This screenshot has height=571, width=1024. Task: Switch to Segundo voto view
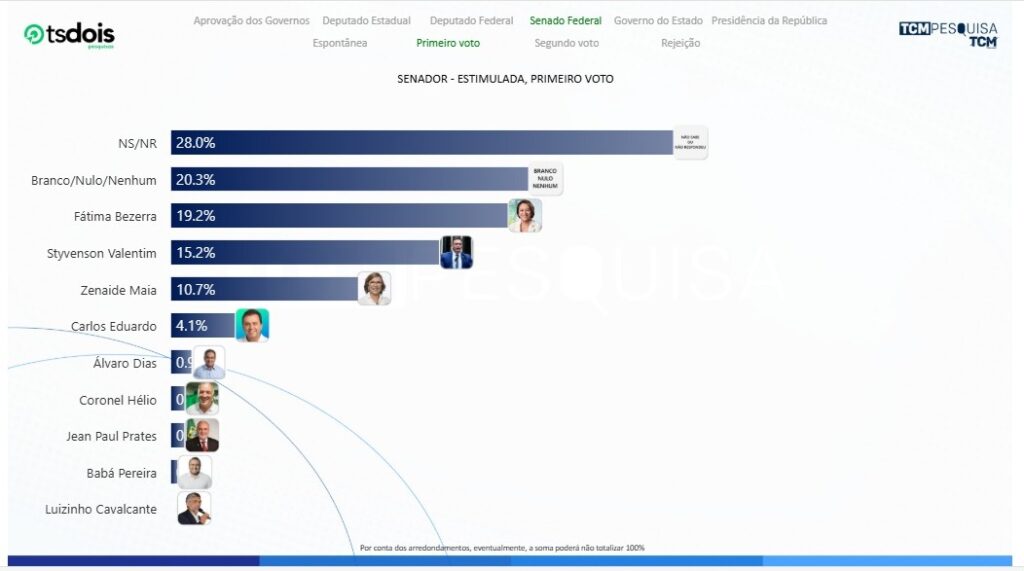[567, 43]
